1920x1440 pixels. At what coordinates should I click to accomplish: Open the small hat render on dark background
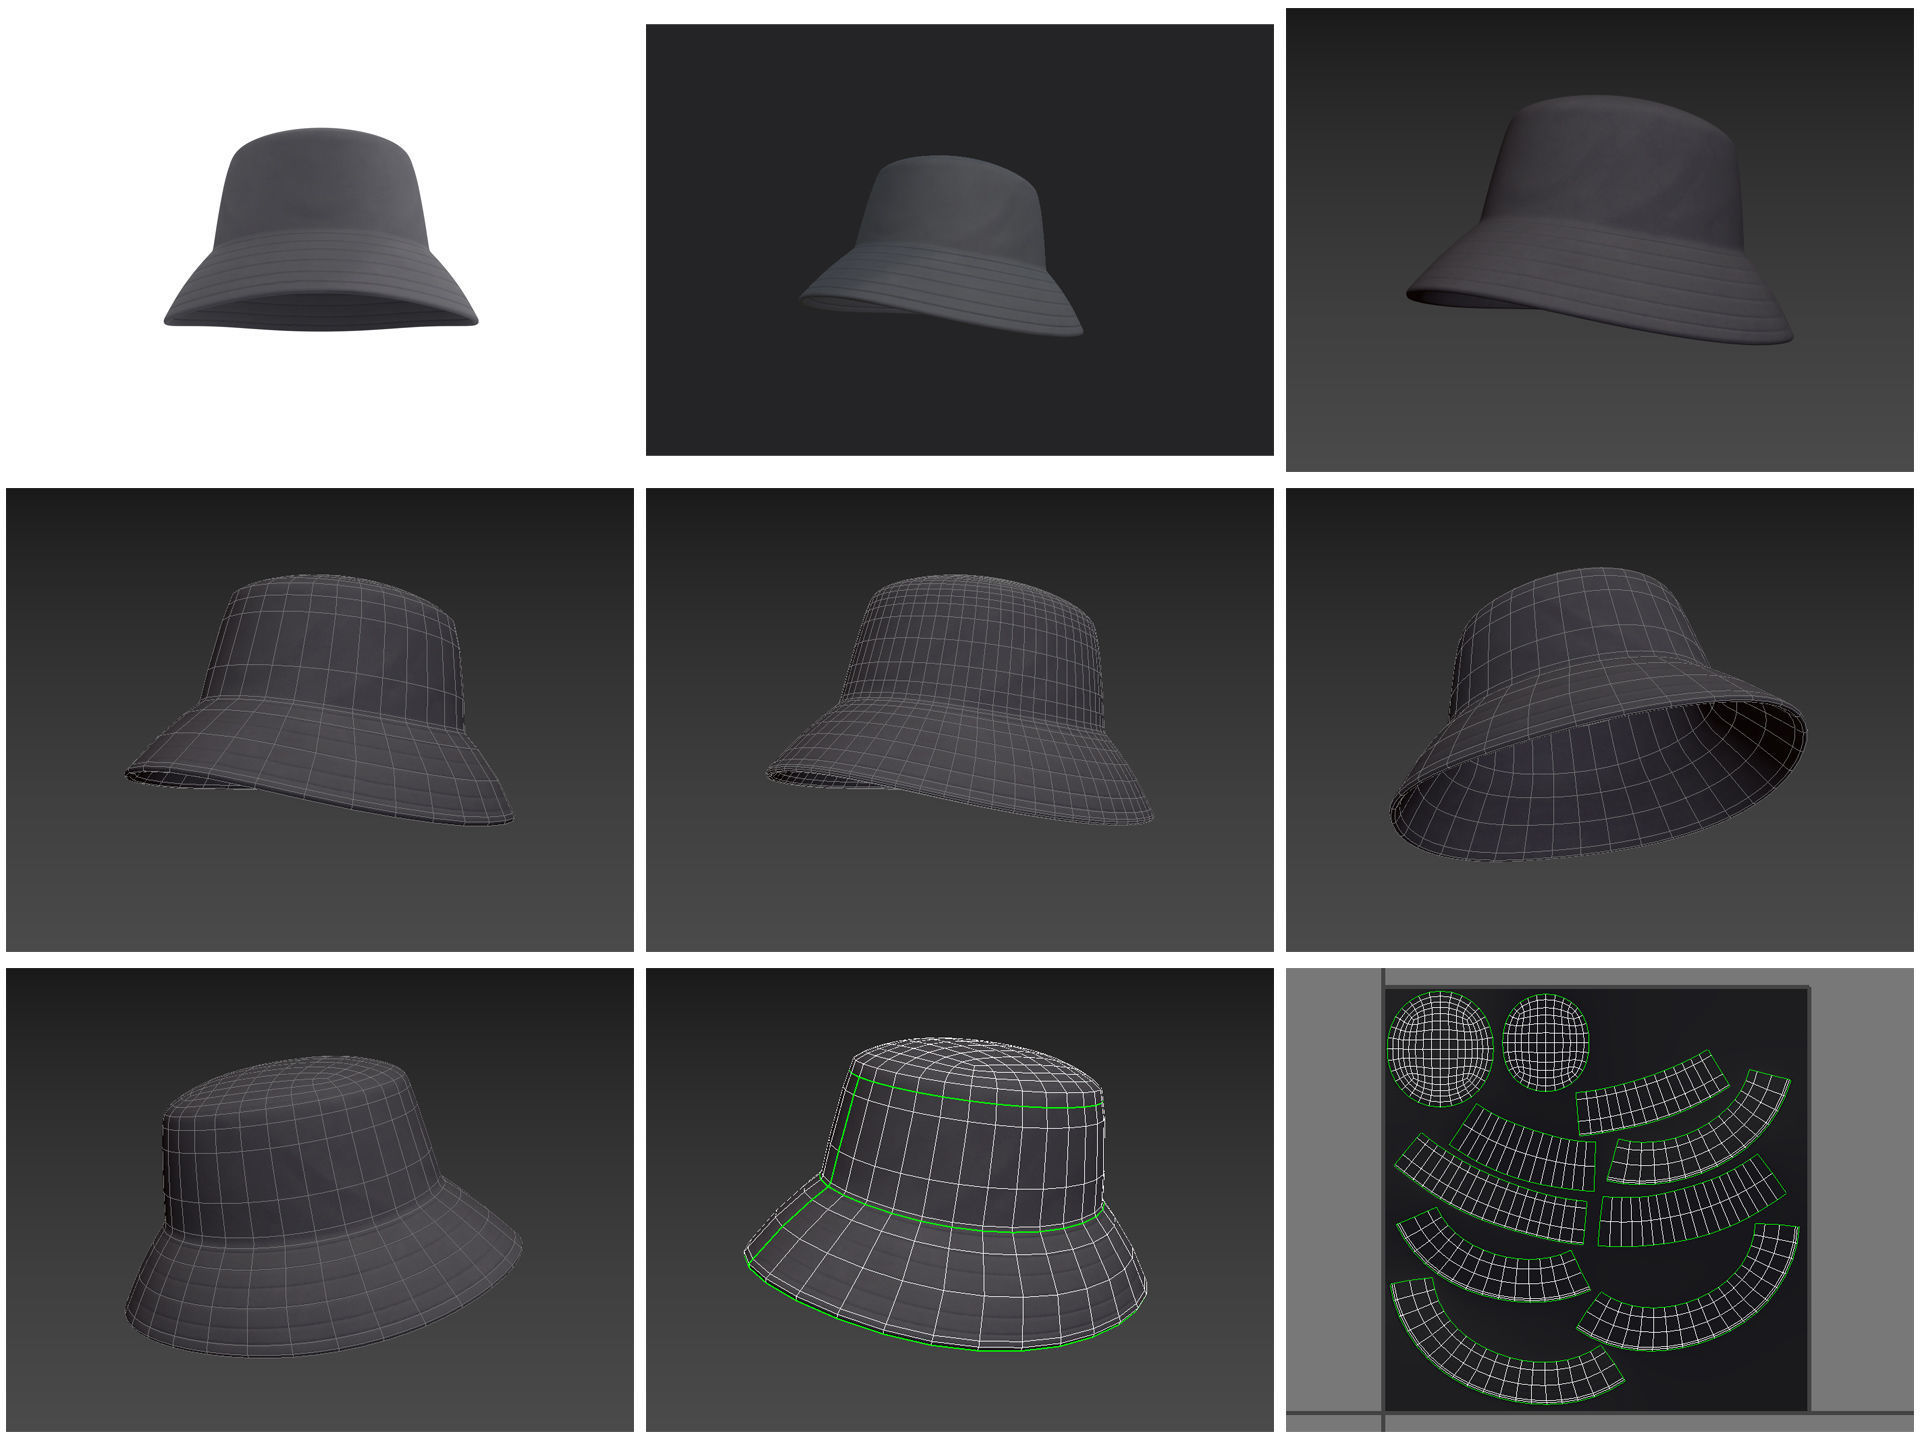click(x=960, y=240)
